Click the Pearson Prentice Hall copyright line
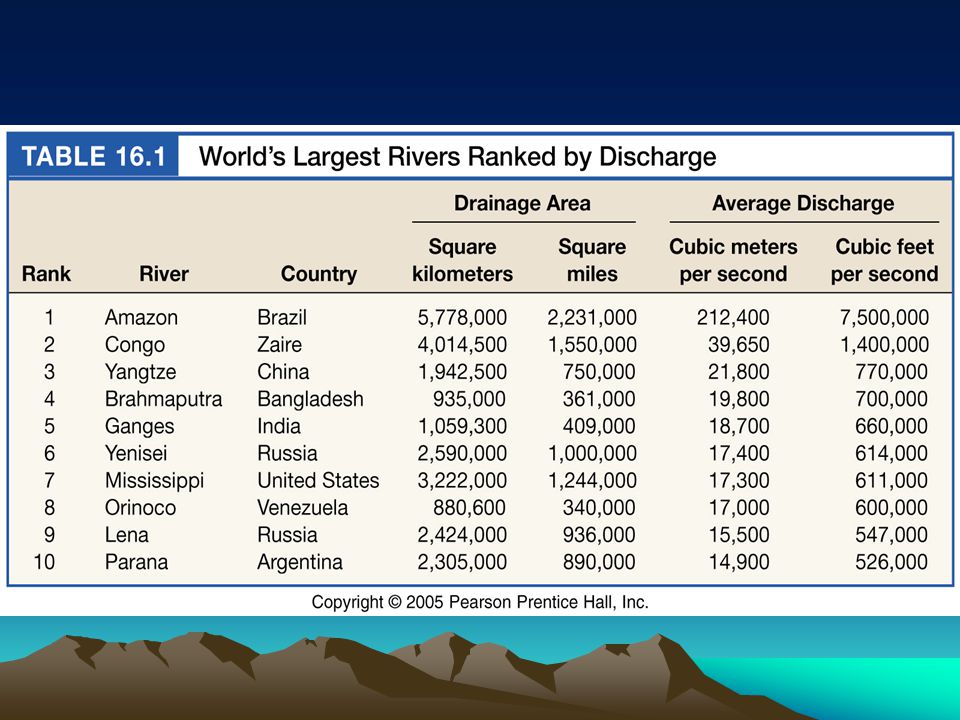 tap(480, 602)
